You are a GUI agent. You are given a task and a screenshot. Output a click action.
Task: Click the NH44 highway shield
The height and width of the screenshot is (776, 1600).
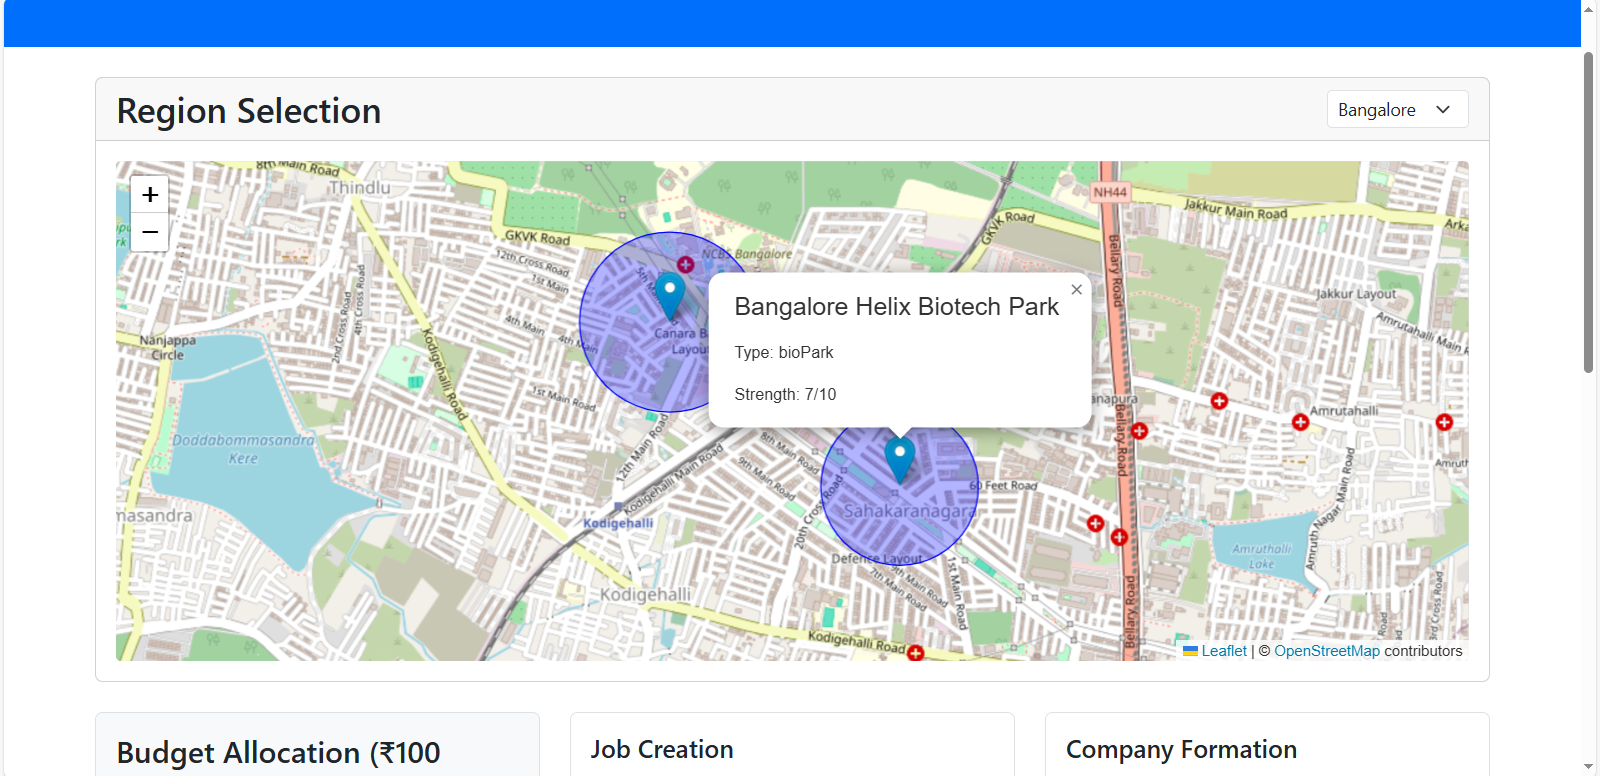tap(1110, 192)
